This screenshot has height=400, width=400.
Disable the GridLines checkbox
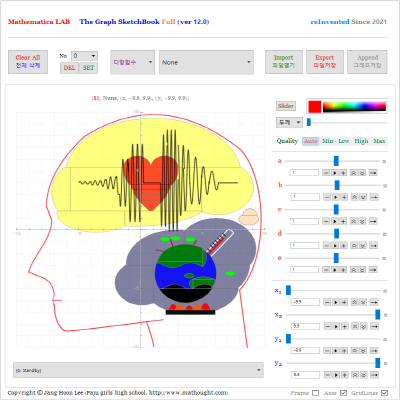[x=384, y=393]
